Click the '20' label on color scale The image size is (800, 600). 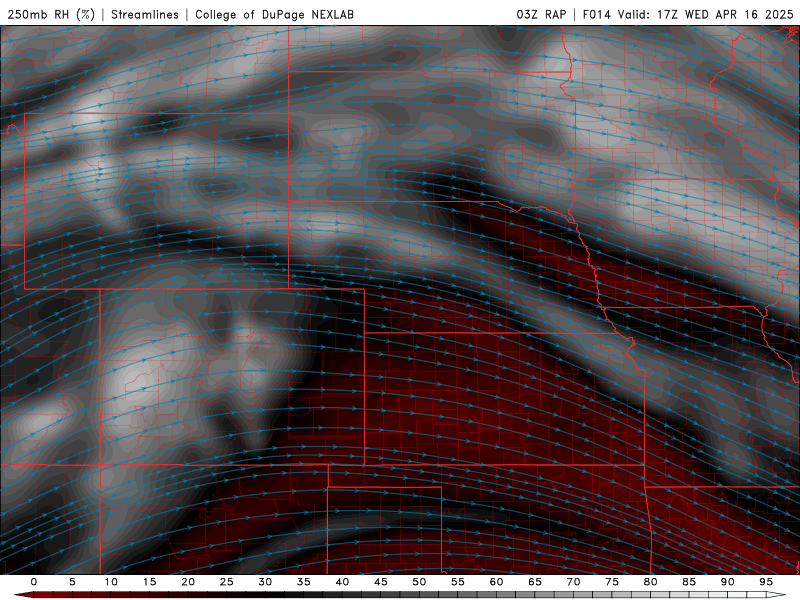tap(188, 582)
